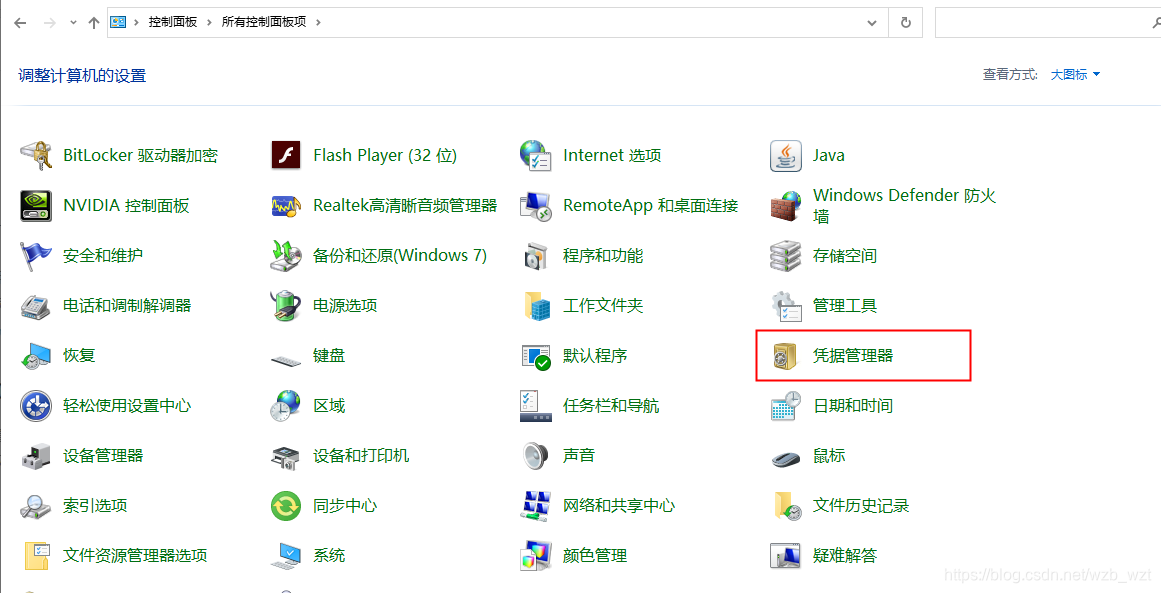Open the 设备和打印机 printer icon
Image resolution: width=1161 pixels, height=593 pixels.
(x=286, y=456)
